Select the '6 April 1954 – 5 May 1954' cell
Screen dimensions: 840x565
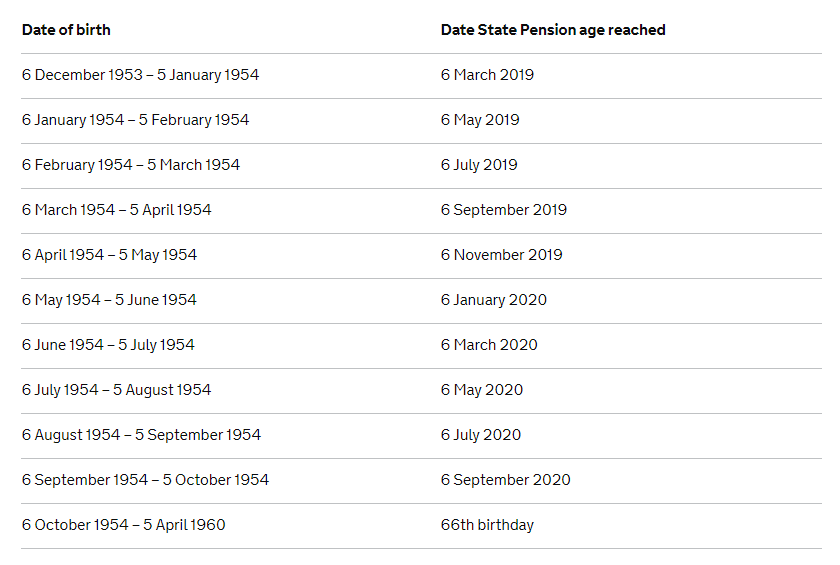[109, 255]
